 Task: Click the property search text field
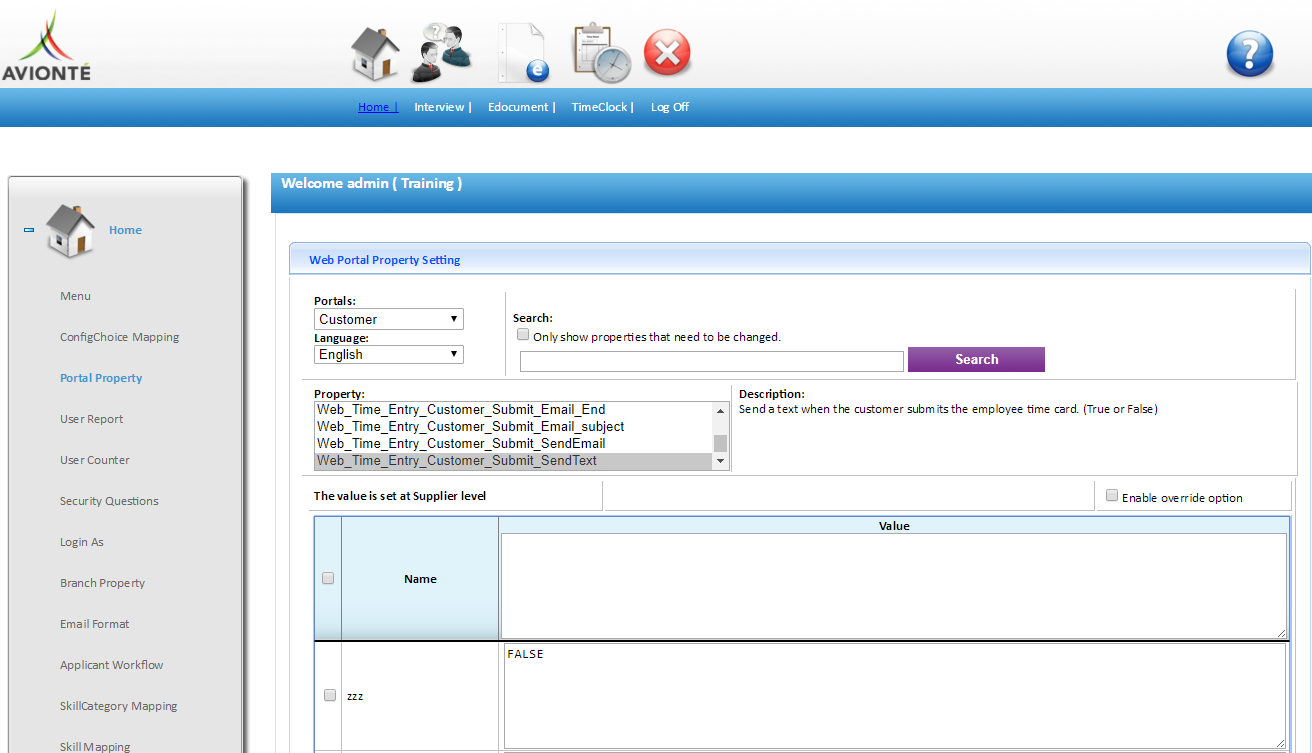point(712,361)
